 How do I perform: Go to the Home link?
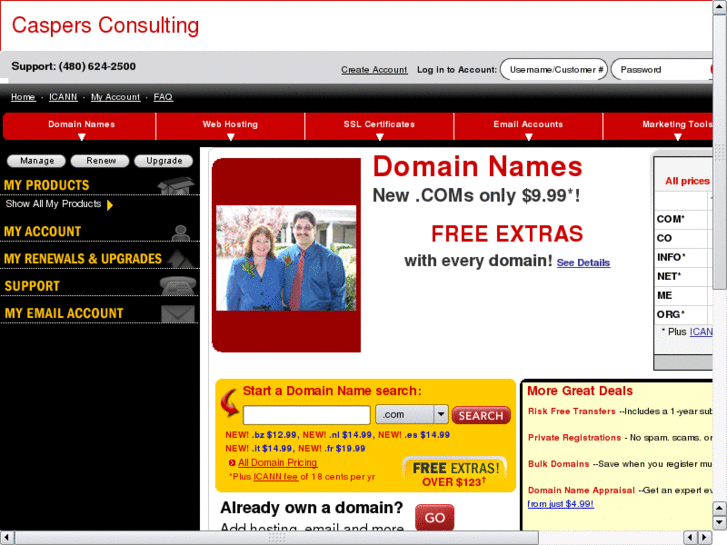[23, 97]
